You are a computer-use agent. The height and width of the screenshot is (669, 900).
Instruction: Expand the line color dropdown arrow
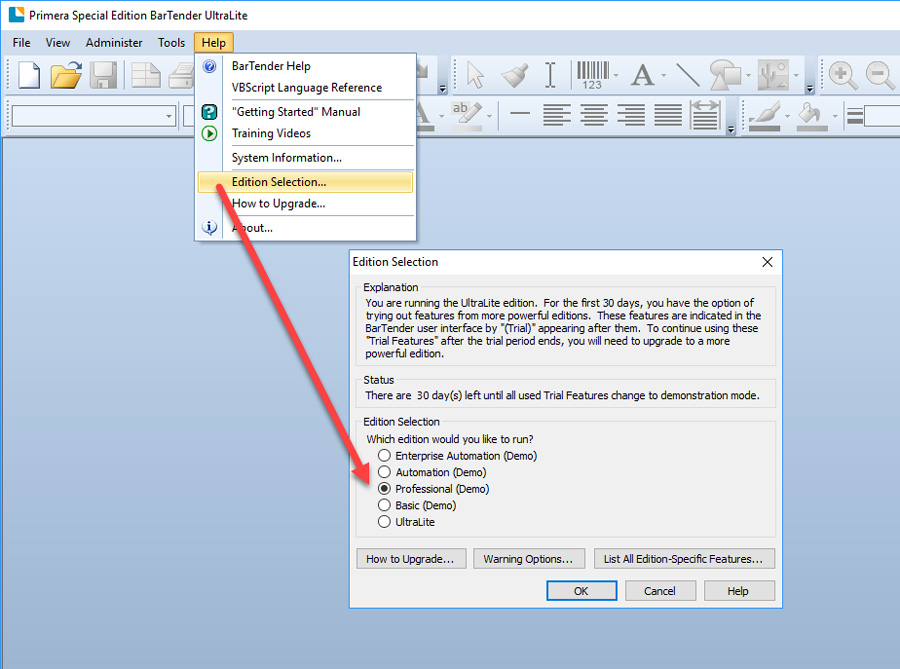[787, 116]
